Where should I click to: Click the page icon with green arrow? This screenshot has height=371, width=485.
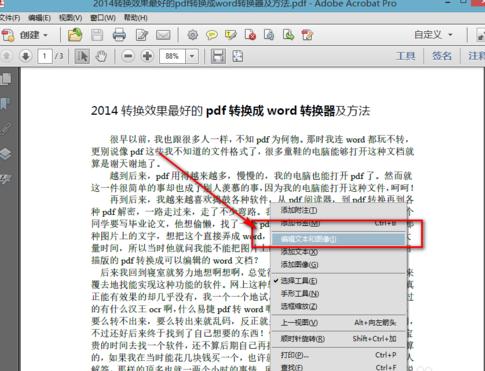point(288,35)
